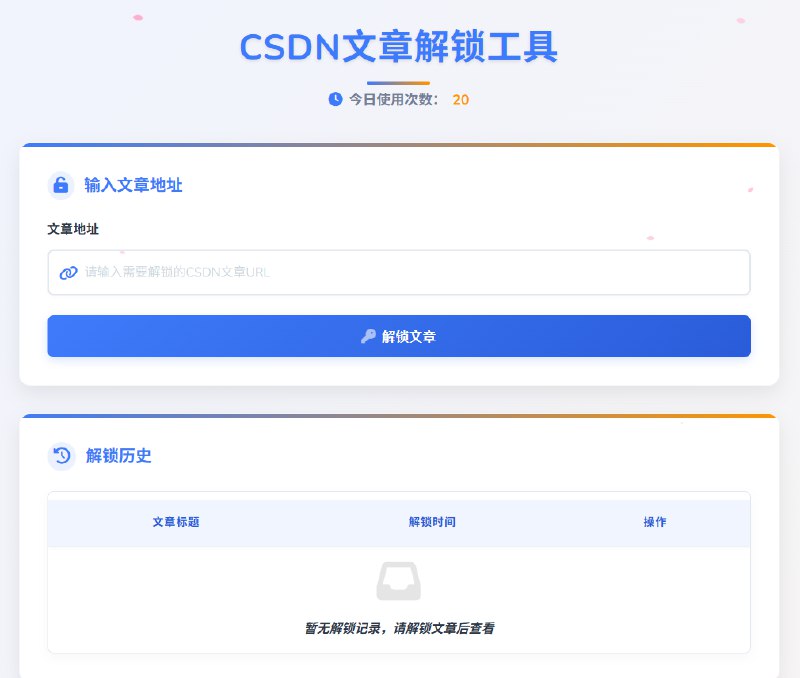Click the lock icon next to 输入文章地址
The image size is (800, 678).
pos(60,186)
